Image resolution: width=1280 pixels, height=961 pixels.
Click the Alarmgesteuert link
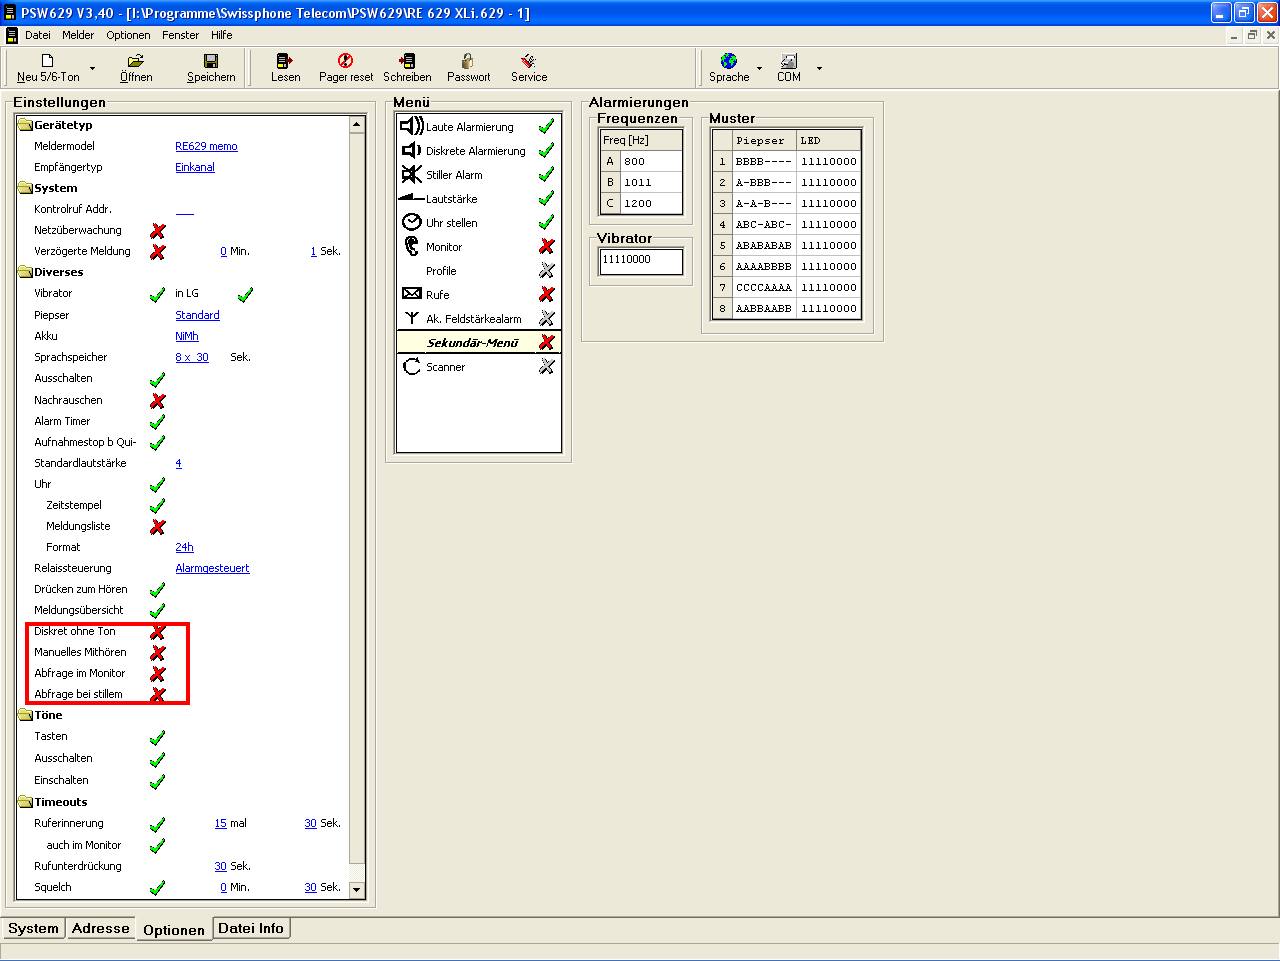point(212,568)
